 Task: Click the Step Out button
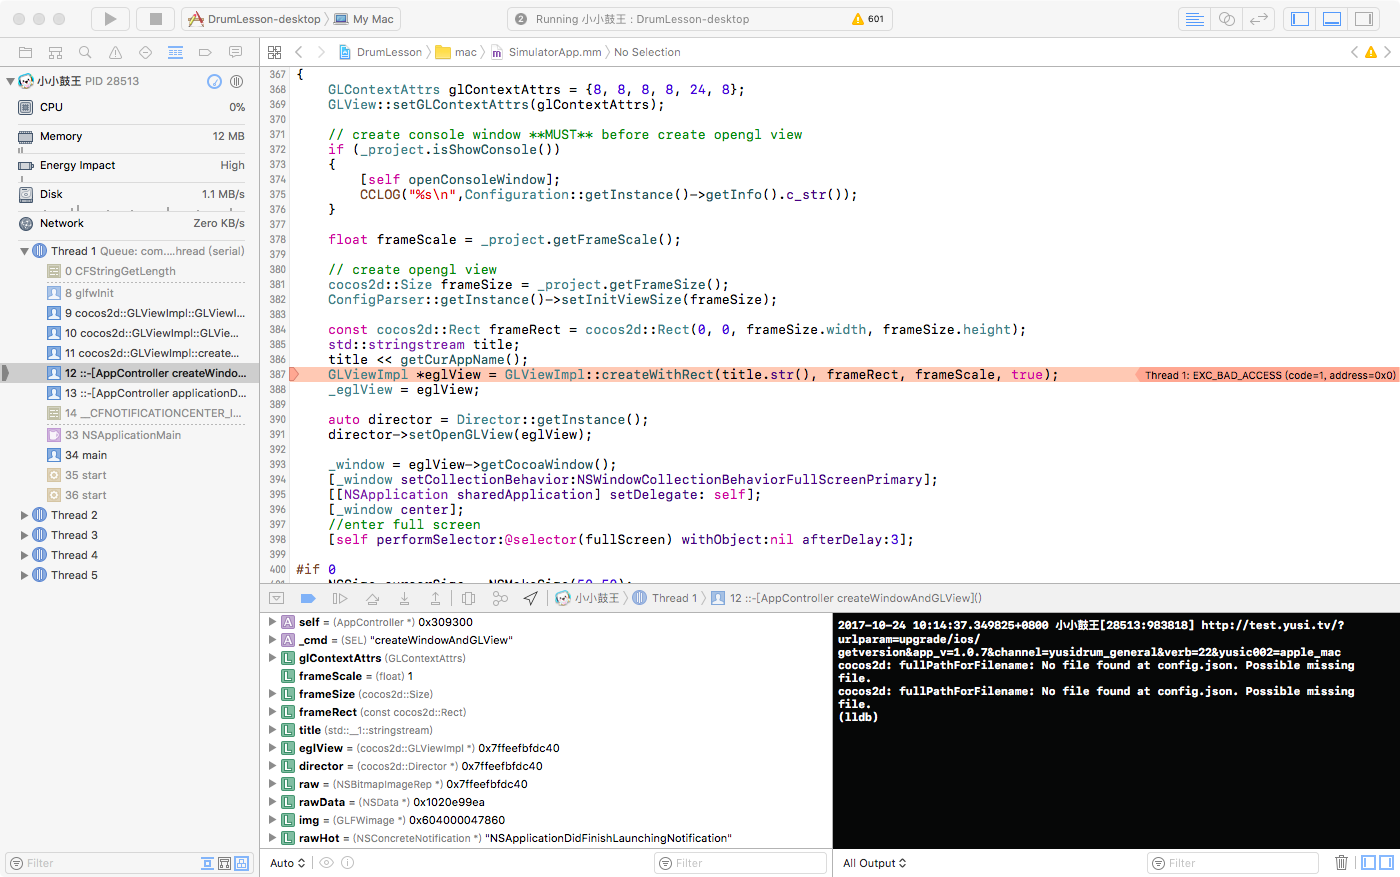436,598
